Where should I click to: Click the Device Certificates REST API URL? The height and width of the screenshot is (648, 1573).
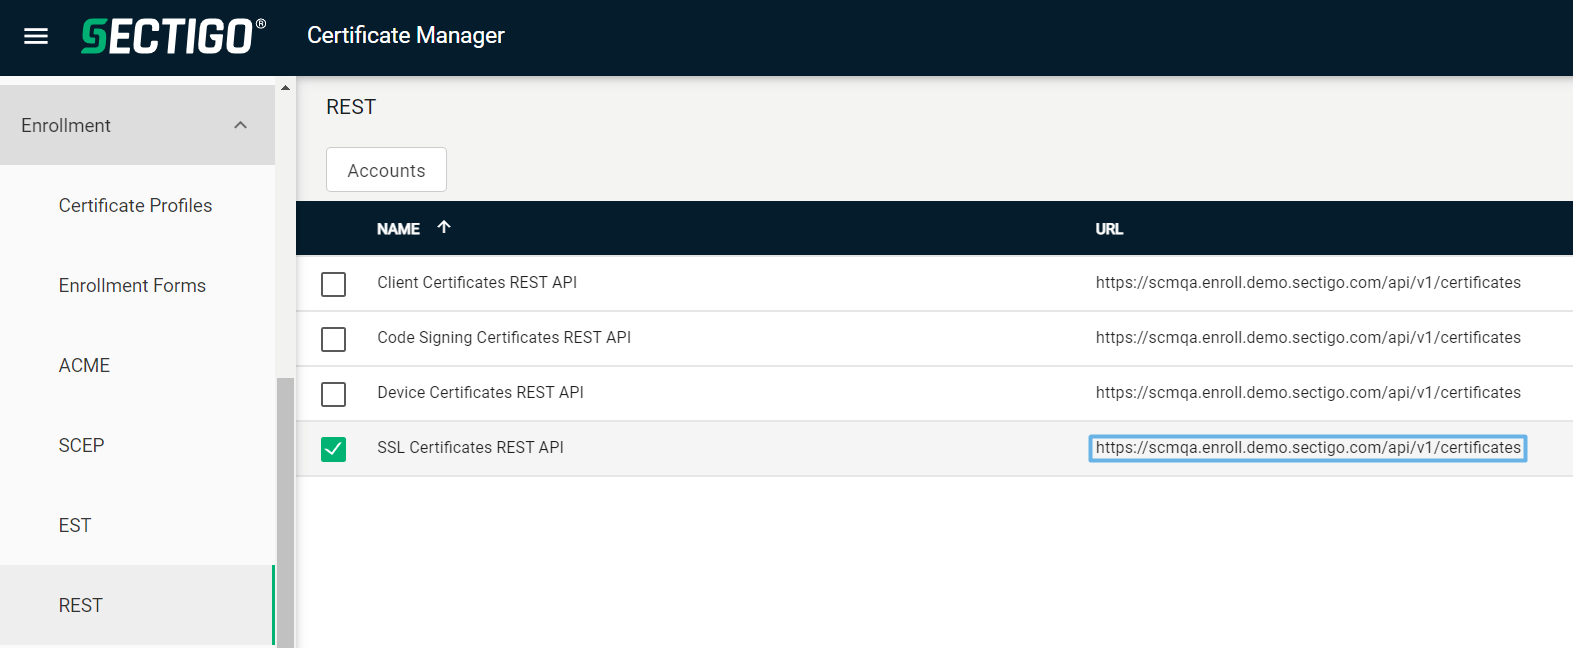click(x=1308, y=392)
